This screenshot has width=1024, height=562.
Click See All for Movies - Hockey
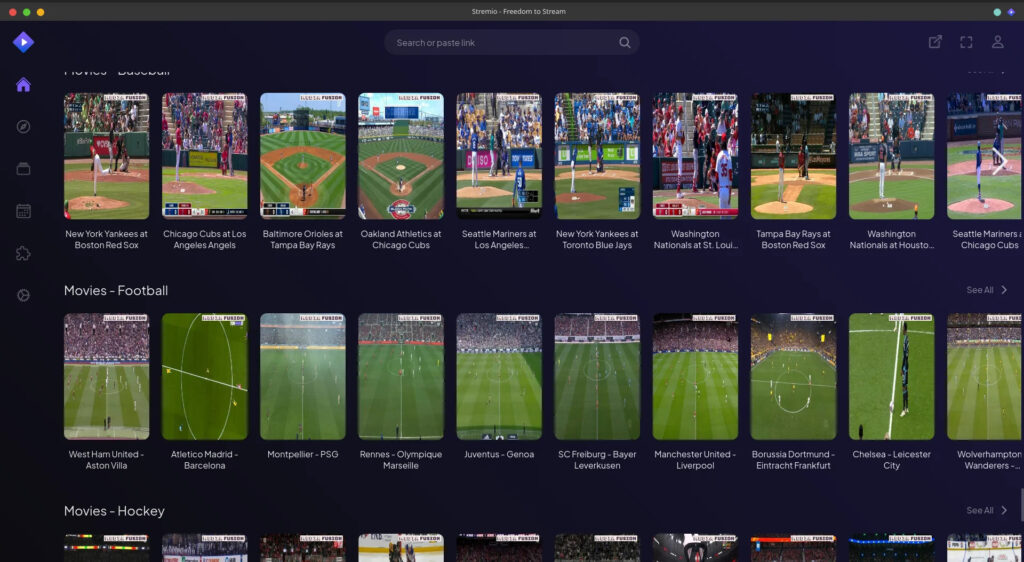pos(980,510)
